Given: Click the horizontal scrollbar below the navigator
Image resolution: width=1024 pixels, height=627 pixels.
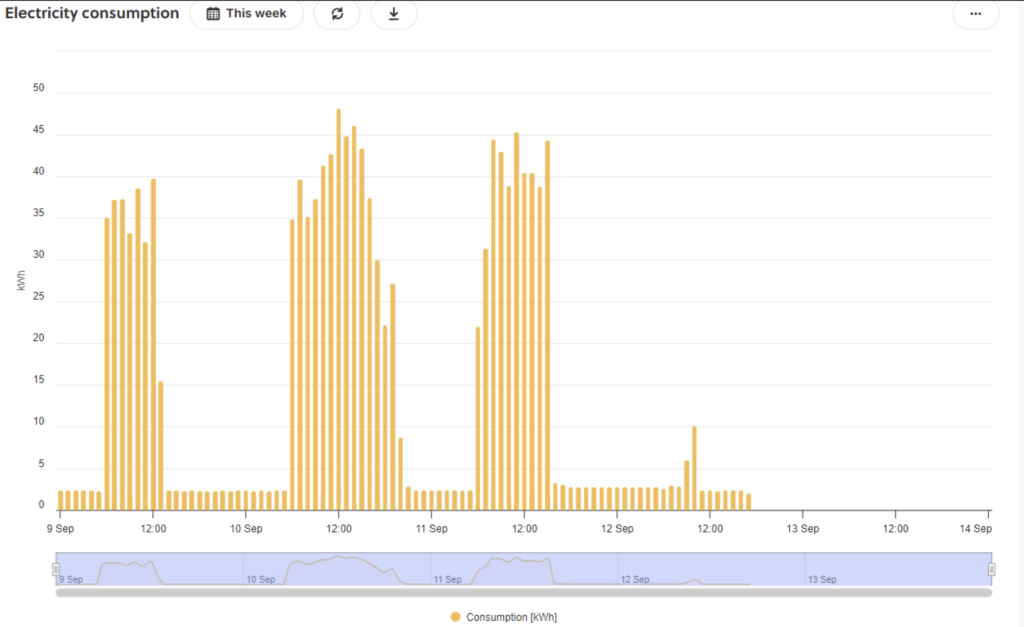Looking at the screenshot, I should click(524, 592).
